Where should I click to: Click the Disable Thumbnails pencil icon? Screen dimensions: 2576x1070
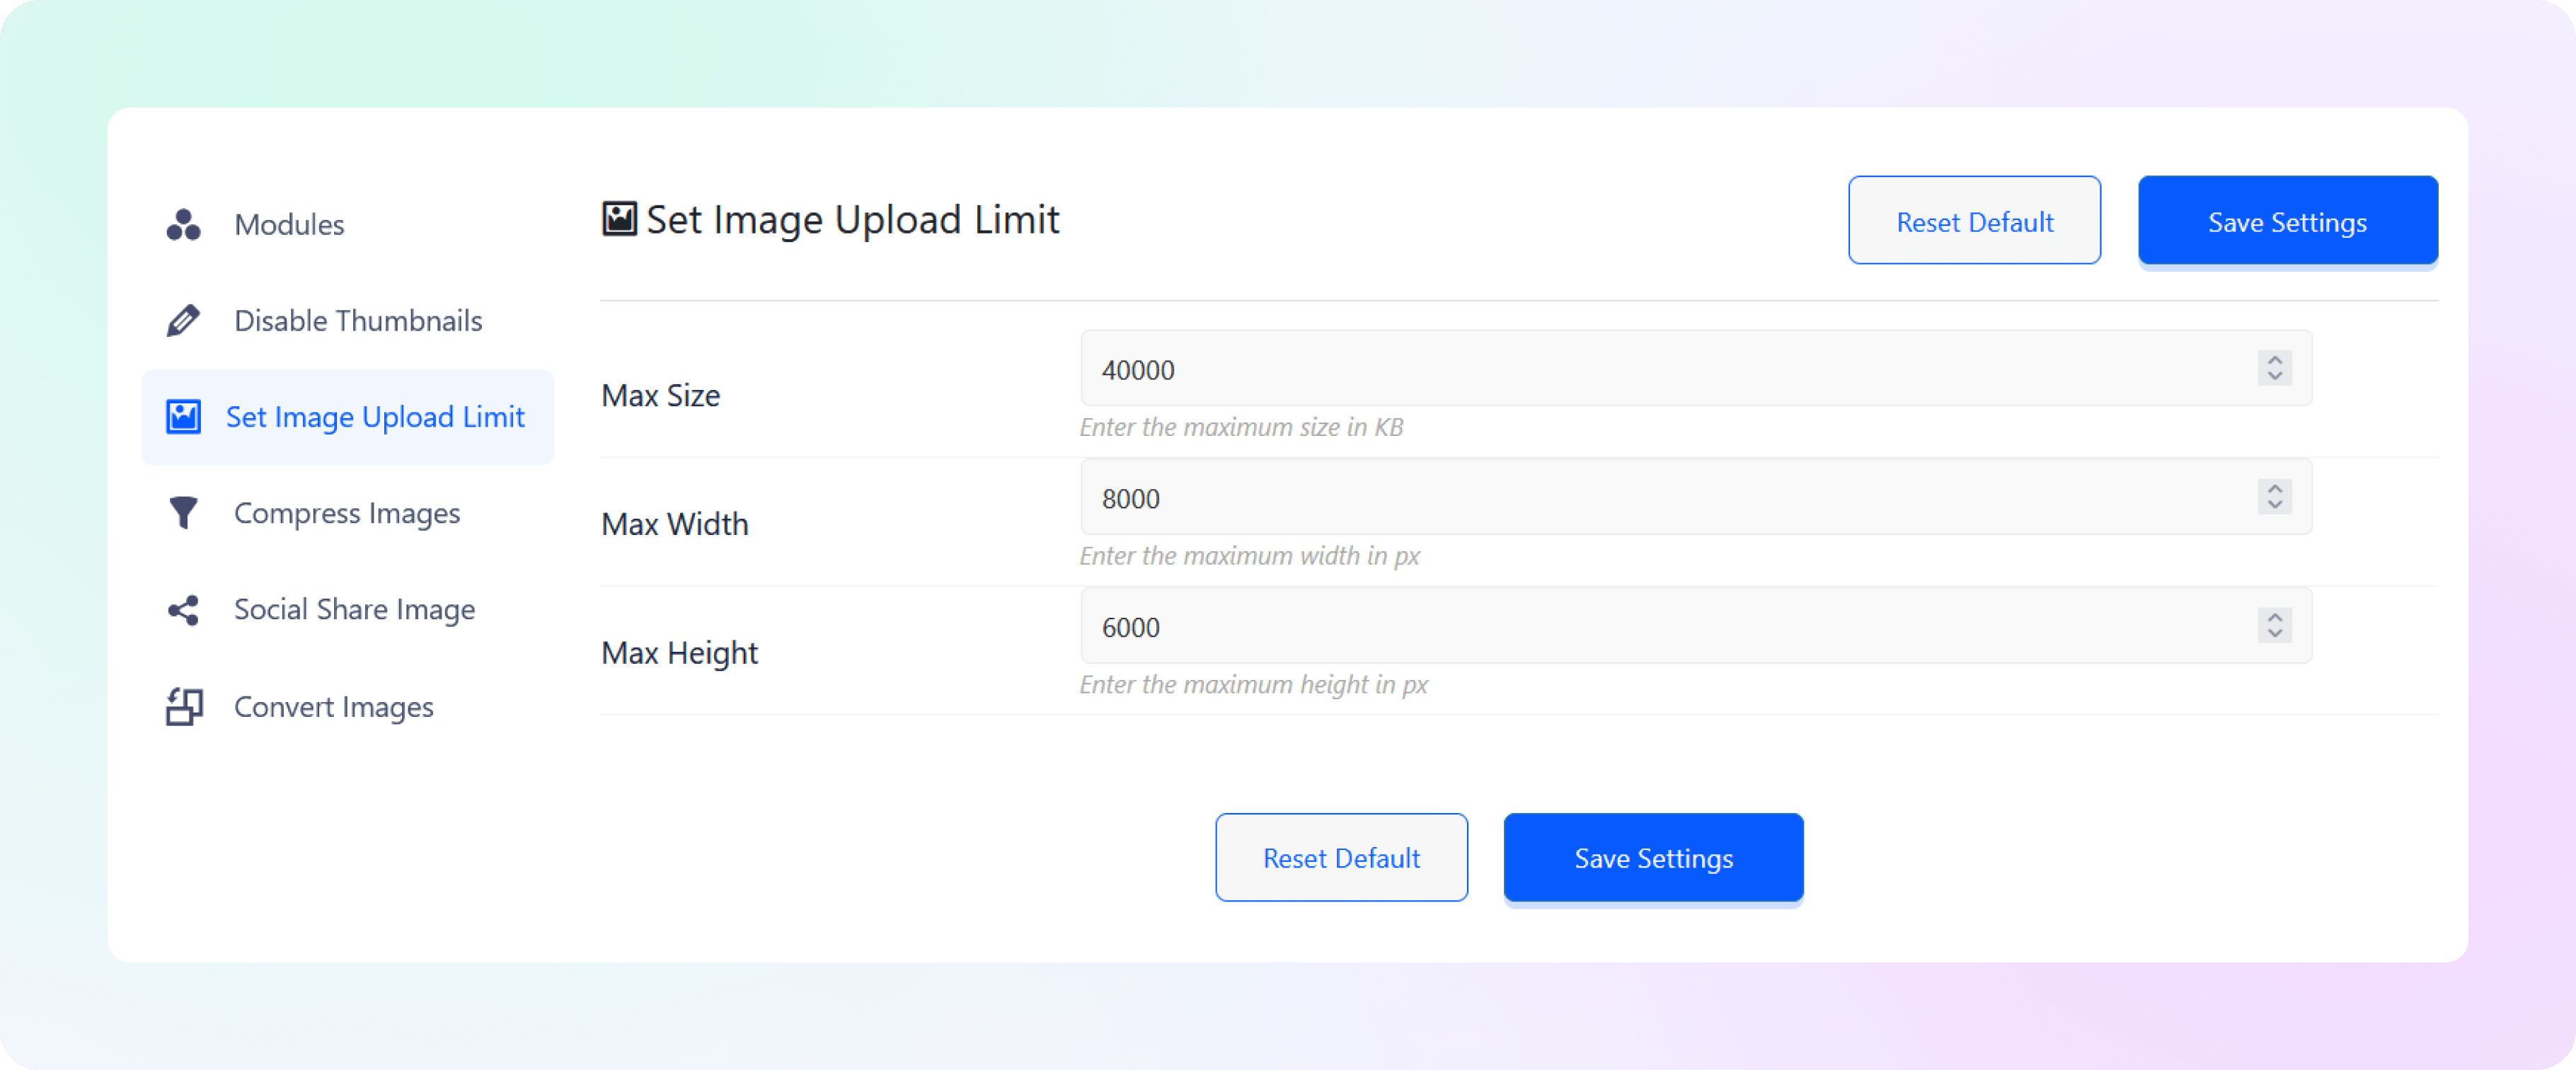tap(184, 321)
